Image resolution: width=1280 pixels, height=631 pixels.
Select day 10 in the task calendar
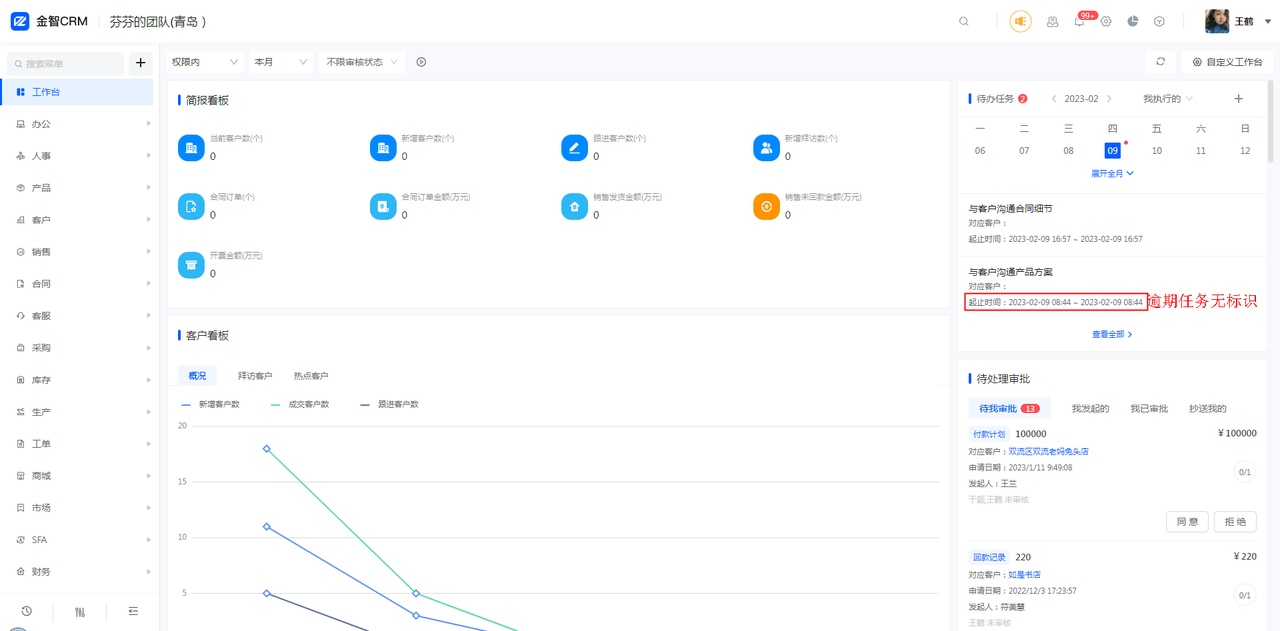(1156, 151)
